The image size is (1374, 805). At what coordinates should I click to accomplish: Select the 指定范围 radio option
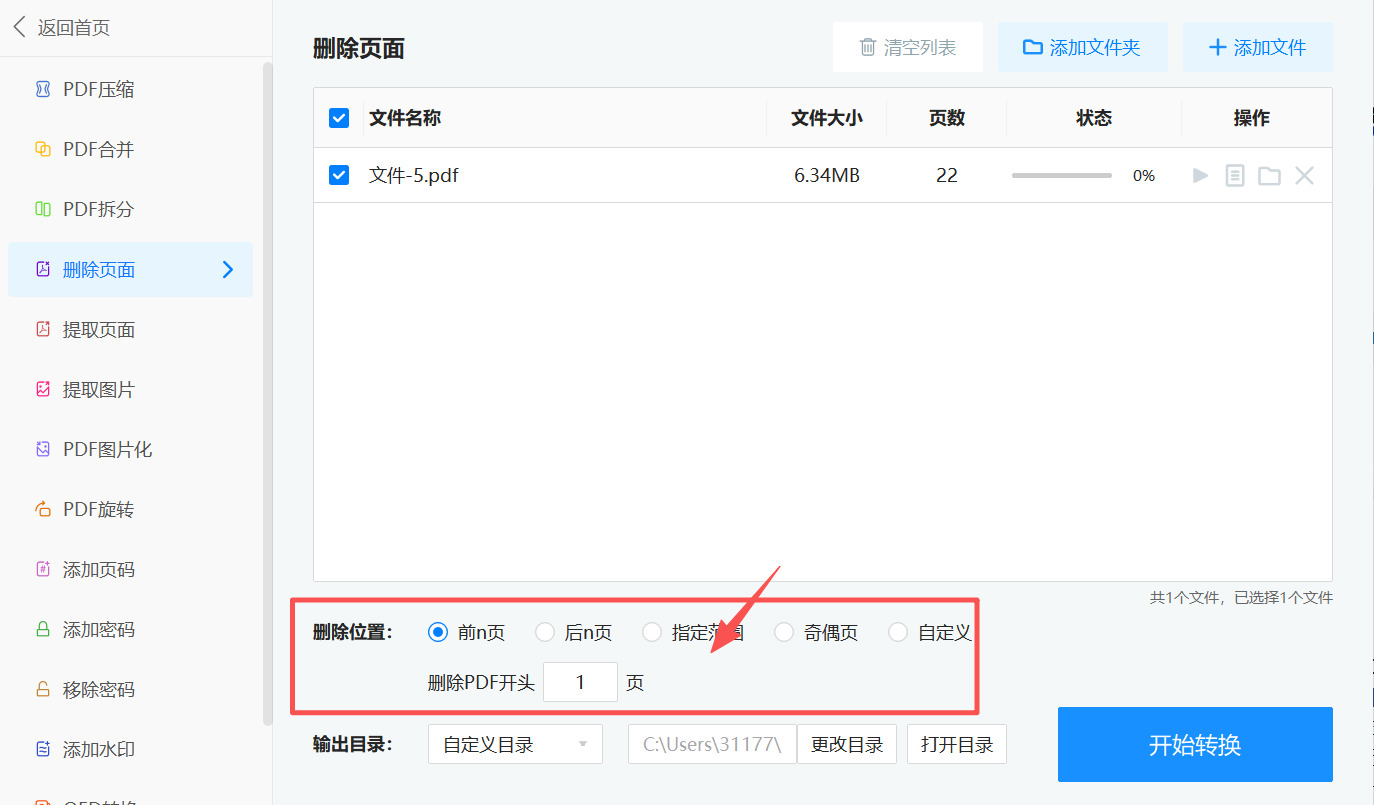(x=652, y=632)
